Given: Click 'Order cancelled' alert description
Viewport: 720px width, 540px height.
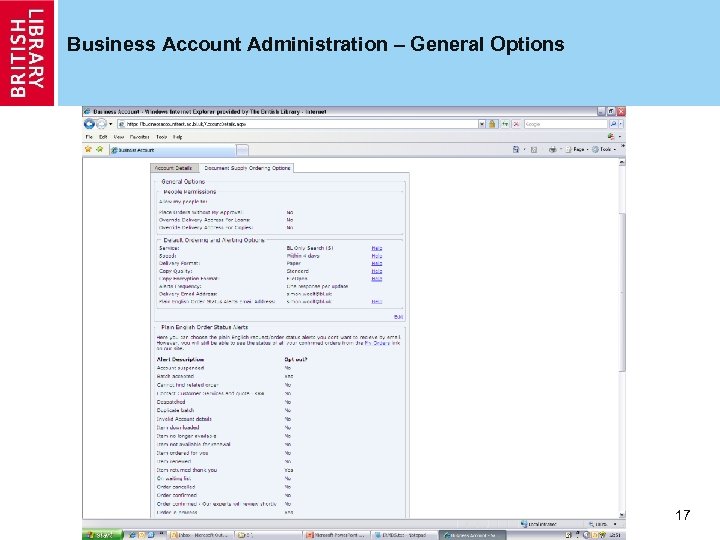Looking at the screenshot, I should tap(176, 487).
